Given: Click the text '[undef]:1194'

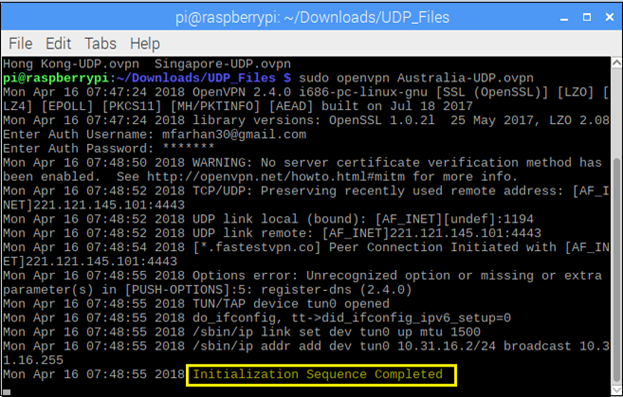Looking at the screenshot, I should coord(488,219).
